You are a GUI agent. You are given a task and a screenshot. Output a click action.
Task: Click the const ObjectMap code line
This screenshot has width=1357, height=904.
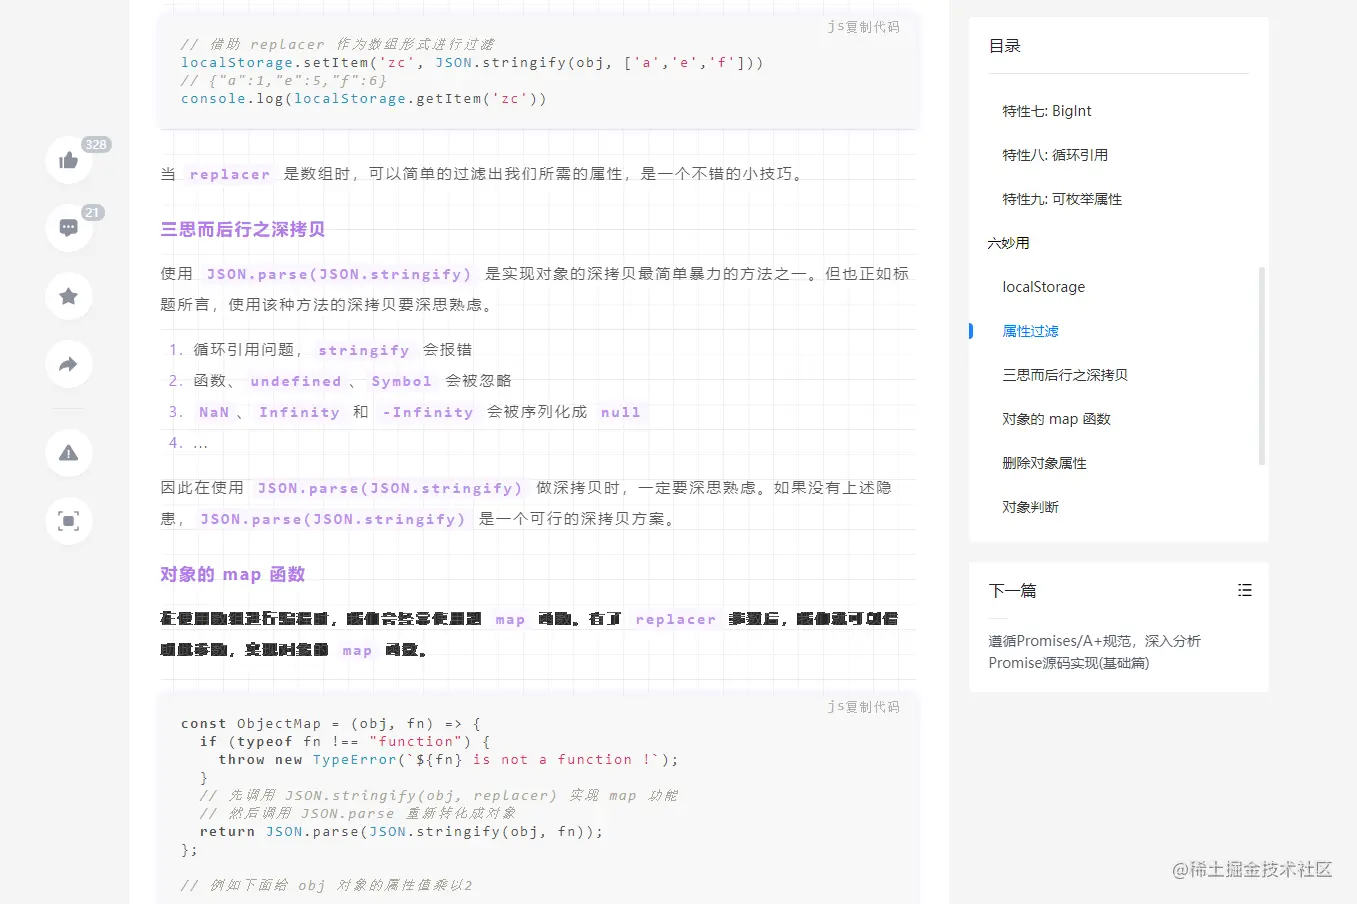tap(331, 723)
